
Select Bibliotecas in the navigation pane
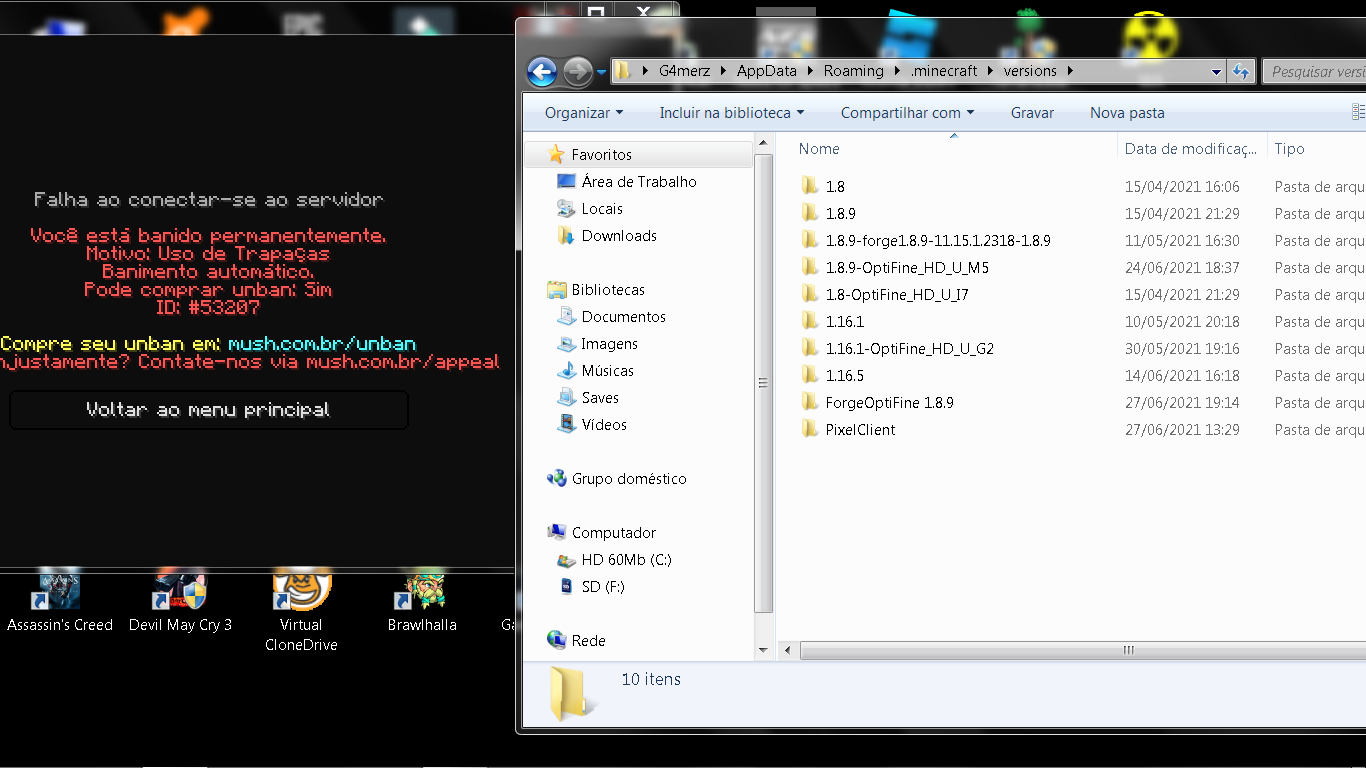[x=608, y=290]
